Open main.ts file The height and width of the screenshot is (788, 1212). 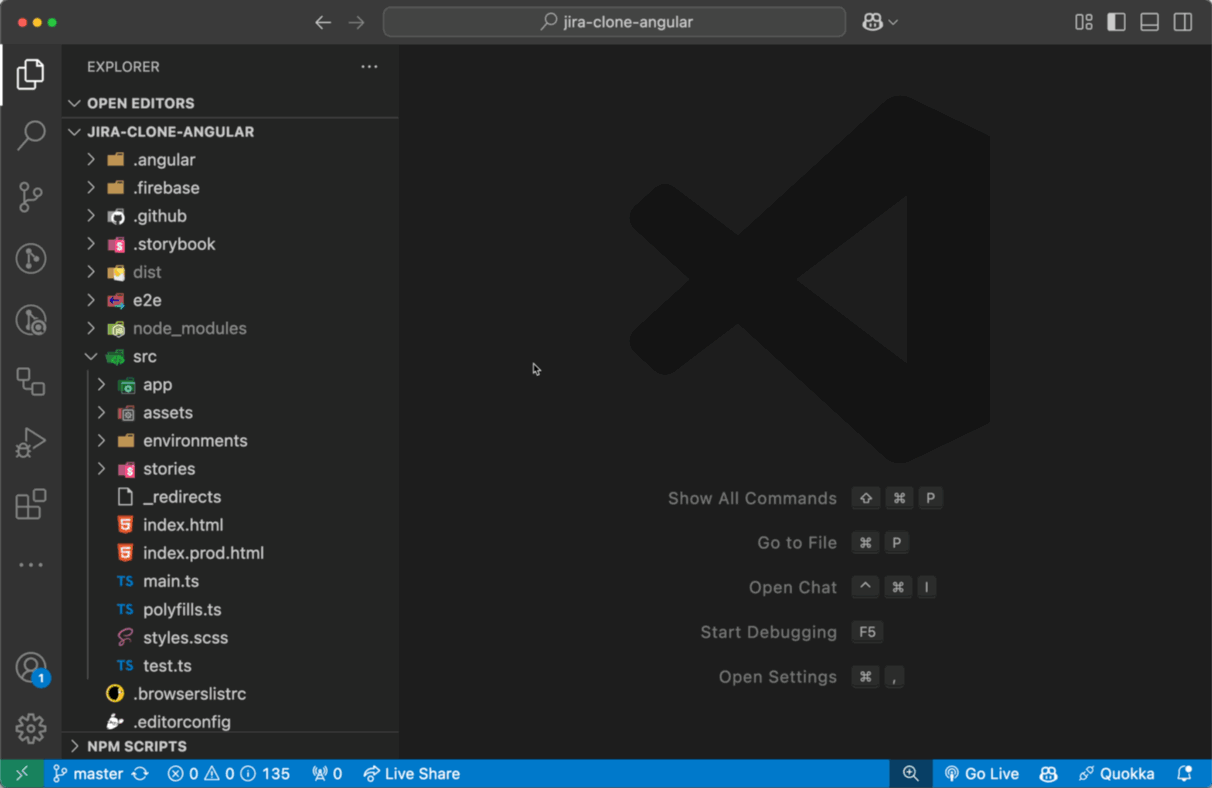[x=230, y=581]
